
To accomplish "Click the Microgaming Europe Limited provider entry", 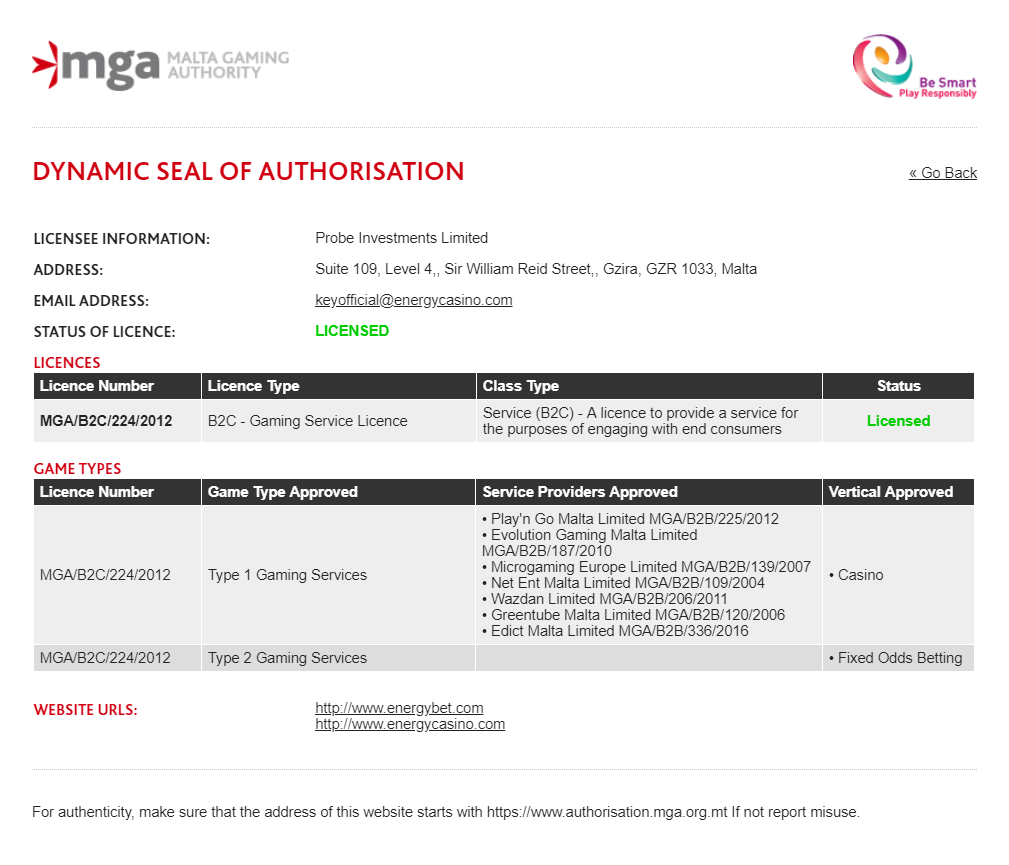I will pos(646,567).
